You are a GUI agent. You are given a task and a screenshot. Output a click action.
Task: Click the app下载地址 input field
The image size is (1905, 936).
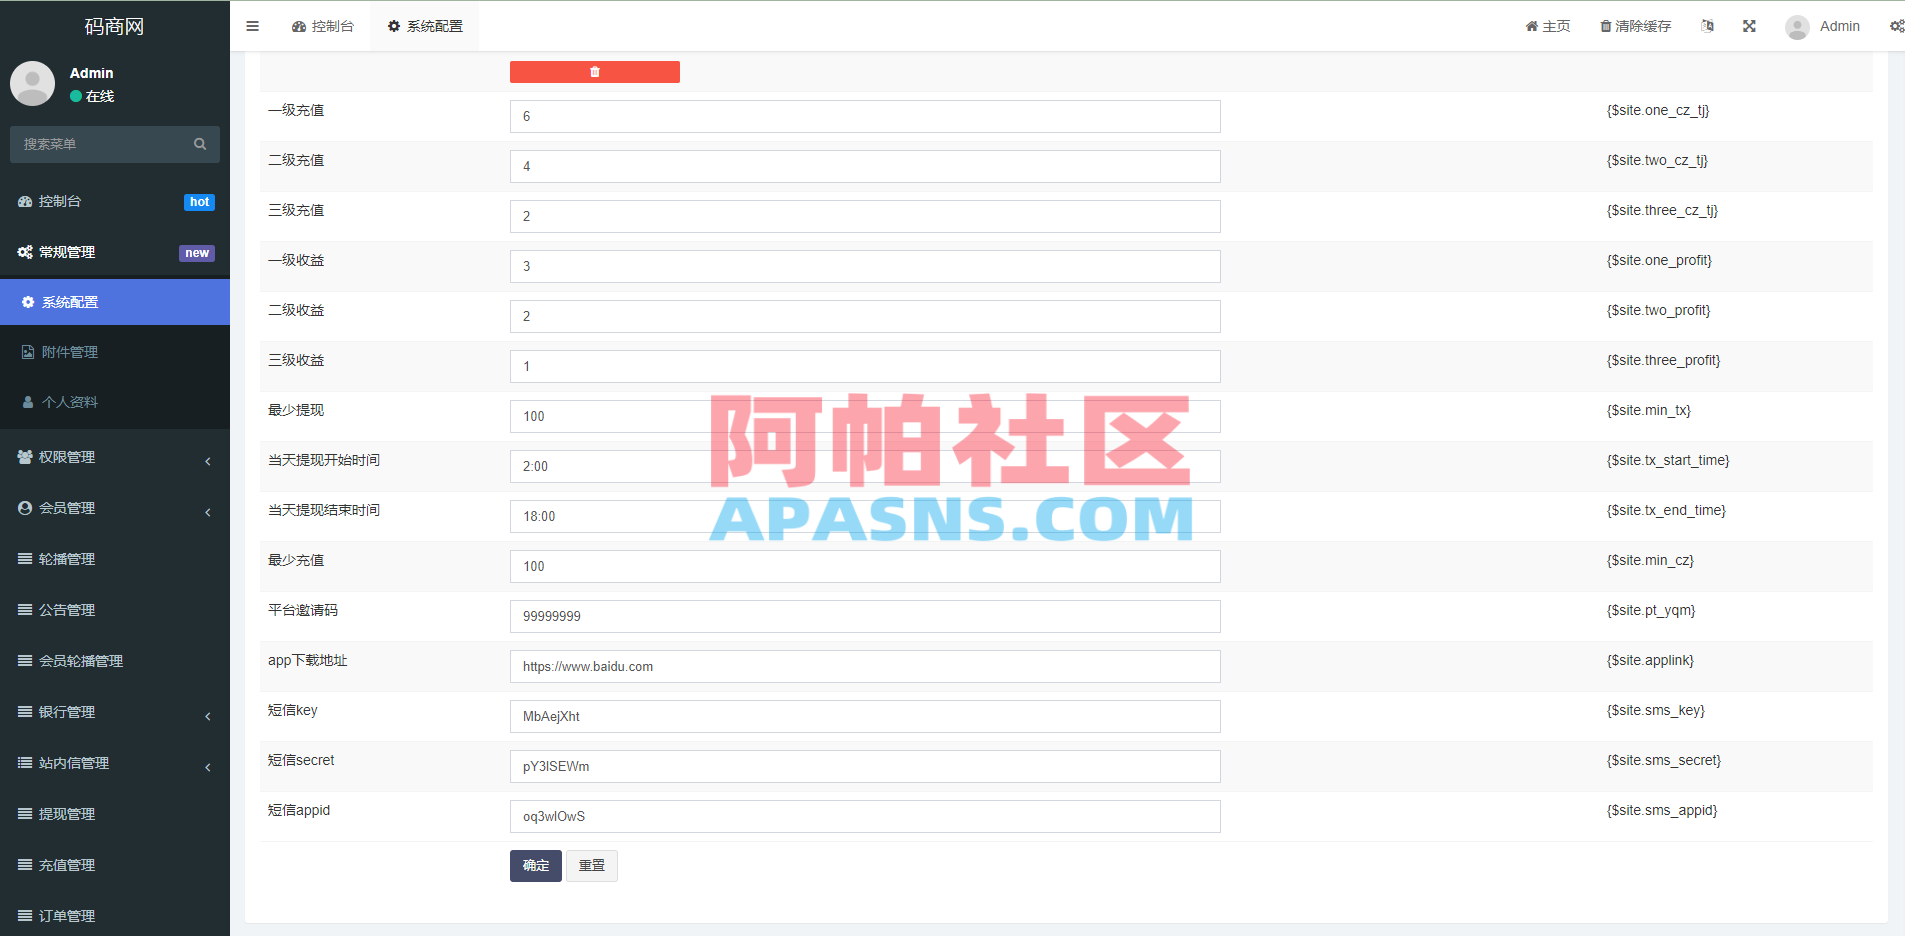pos(865,666)
